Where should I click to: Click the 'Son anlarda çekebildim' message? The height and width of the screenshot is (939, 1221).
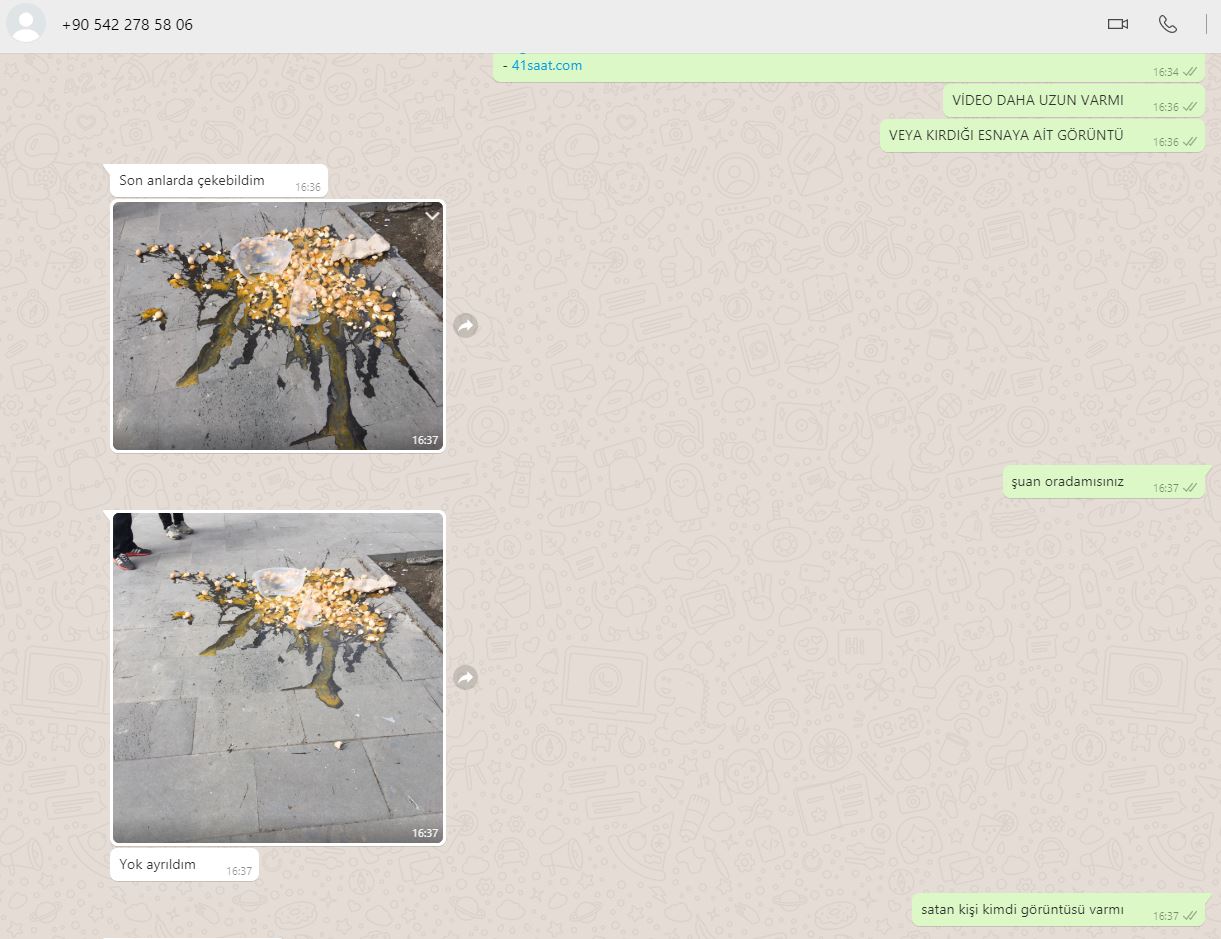191,181
